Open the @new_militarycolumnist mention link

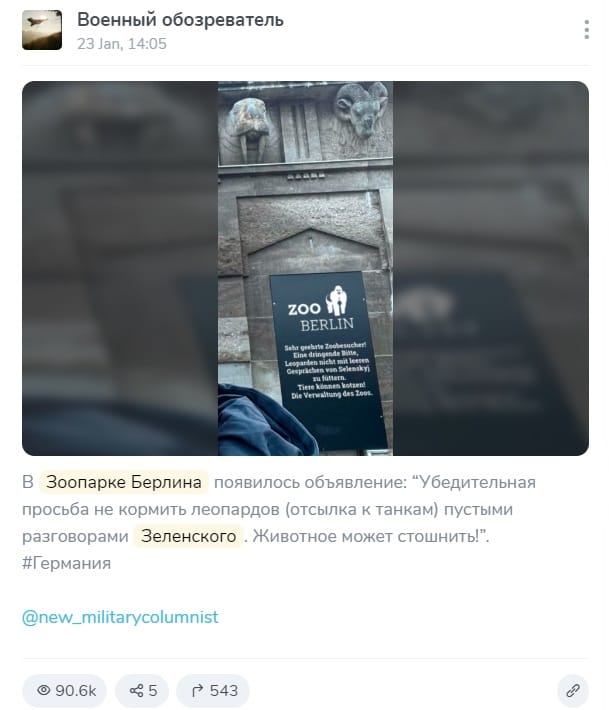click(x=120, y=617)
